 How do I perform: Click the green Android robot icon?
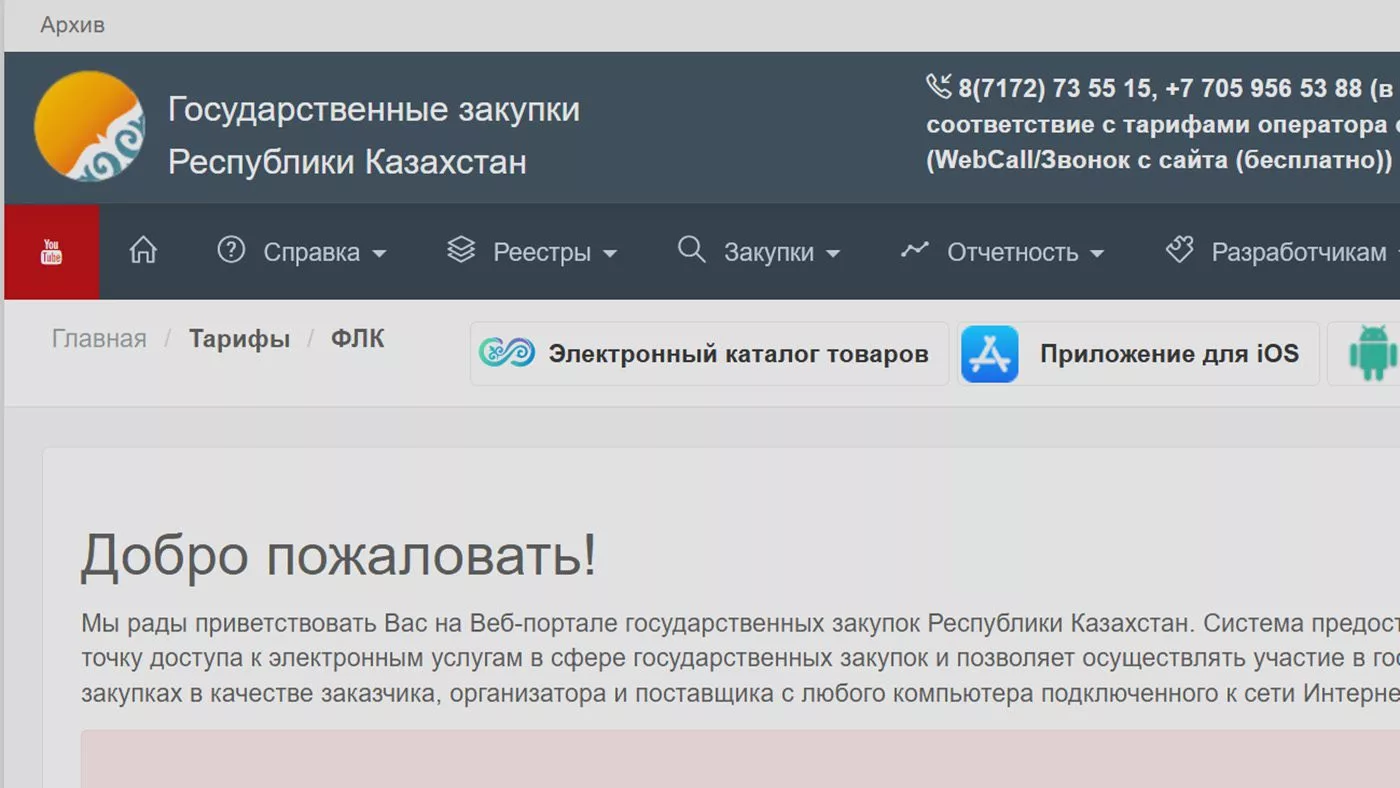(x=1372, y=354)
